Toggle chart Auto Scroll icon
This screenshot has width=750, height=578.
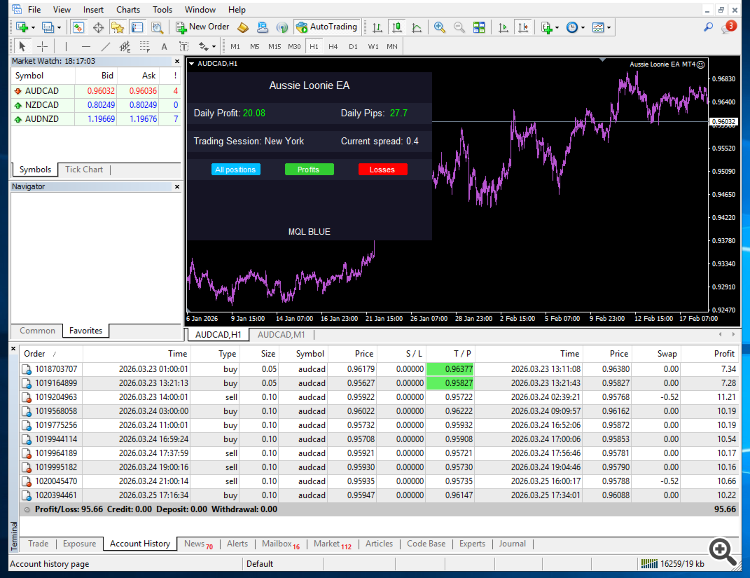click(503, 27)
